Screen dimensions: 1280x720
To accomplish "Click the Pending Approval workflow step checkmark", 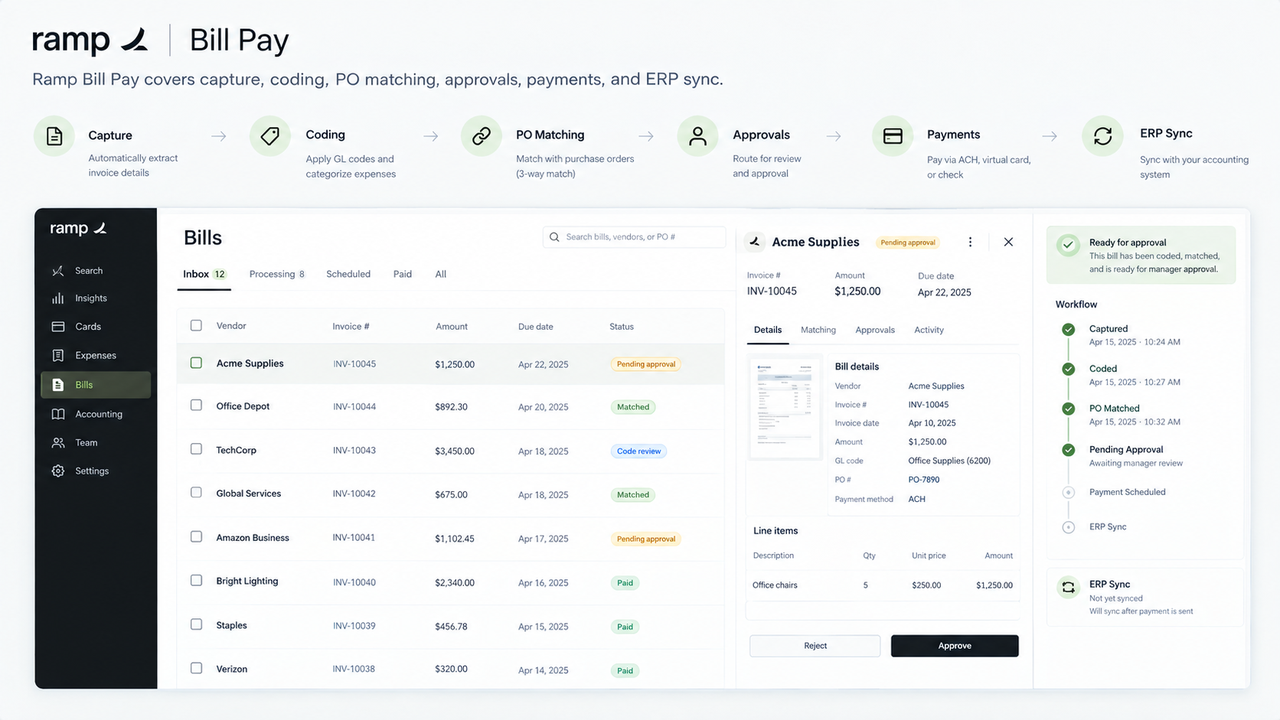I will (1068, 450).
